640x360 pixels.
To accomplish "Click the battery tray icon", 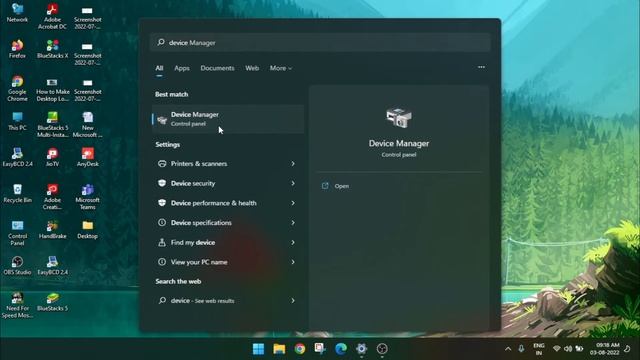I will pyautogui.click(x=579, y=349).
